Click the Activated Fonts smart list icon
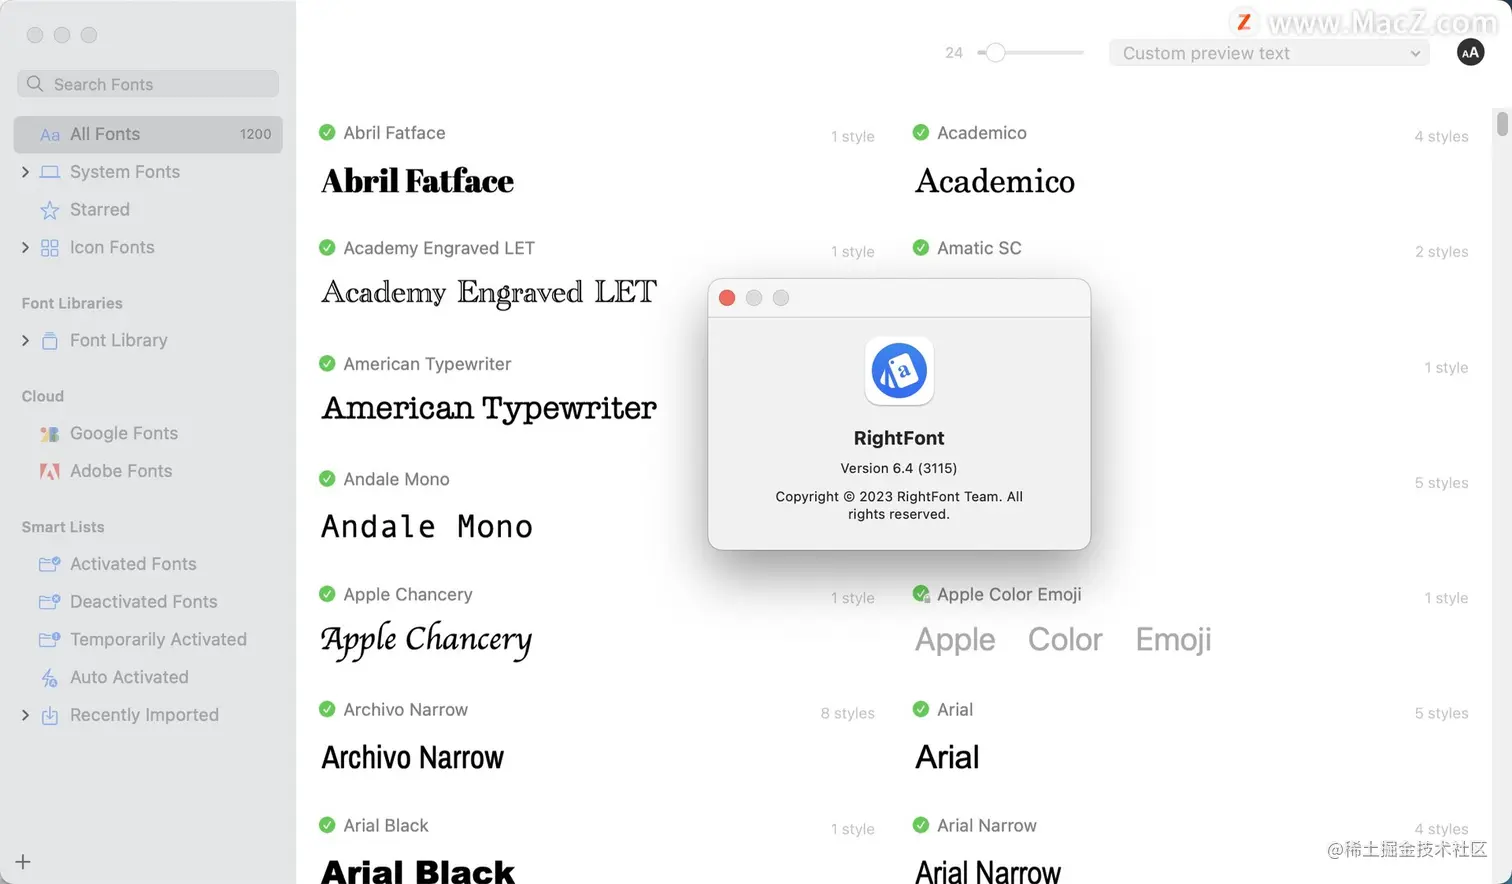1512x884 pixels. pyautogui.click(x=49, y=564)
